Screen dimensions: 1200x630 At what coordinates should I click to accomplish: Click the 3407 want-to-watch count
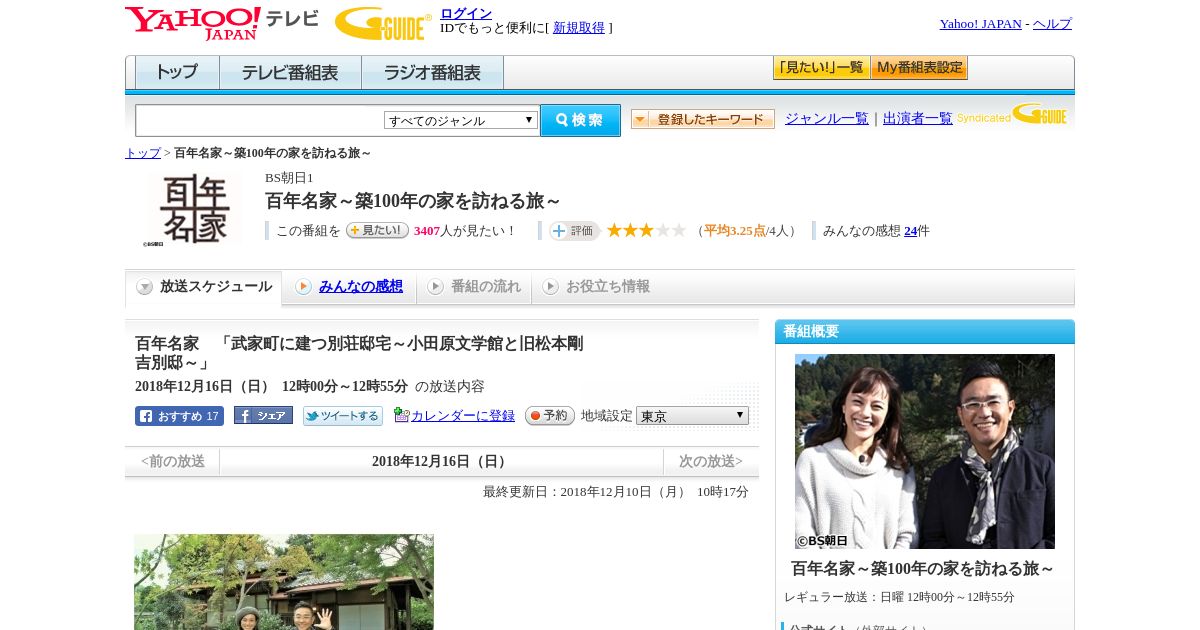pos(427,231)
